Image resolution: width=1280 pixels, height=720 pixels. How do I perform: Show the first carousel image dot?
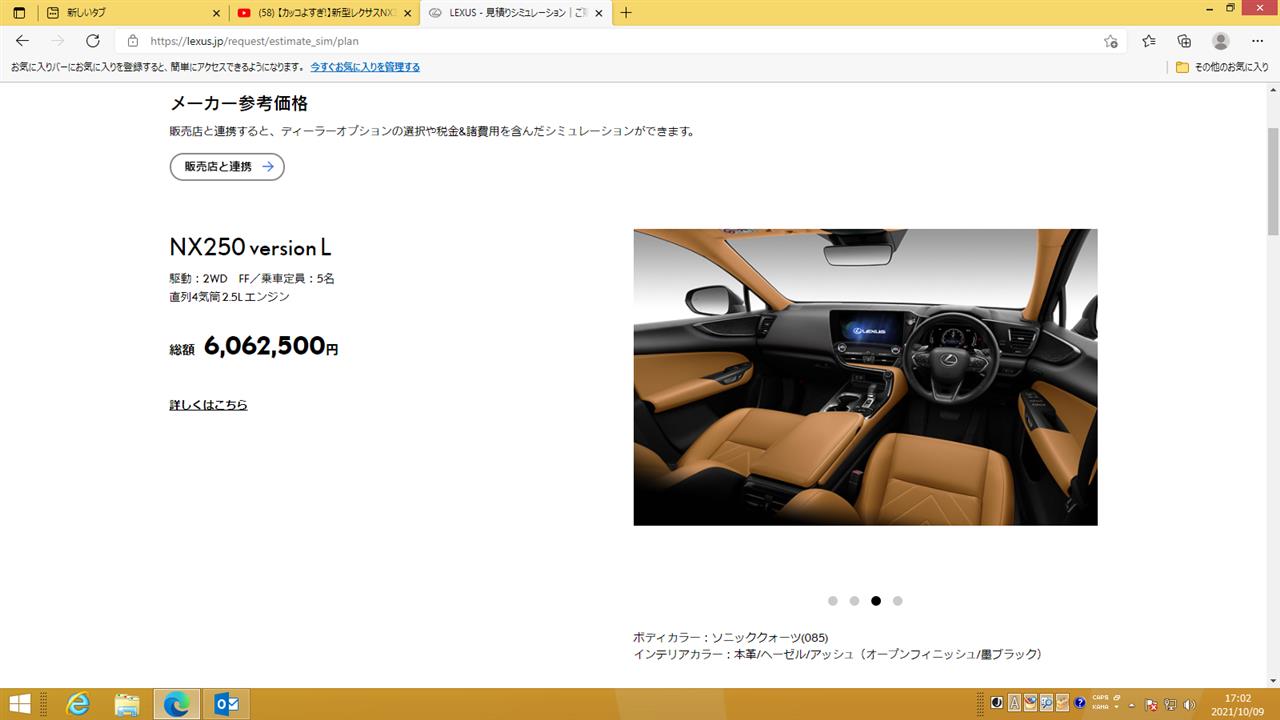click(833, 601)
